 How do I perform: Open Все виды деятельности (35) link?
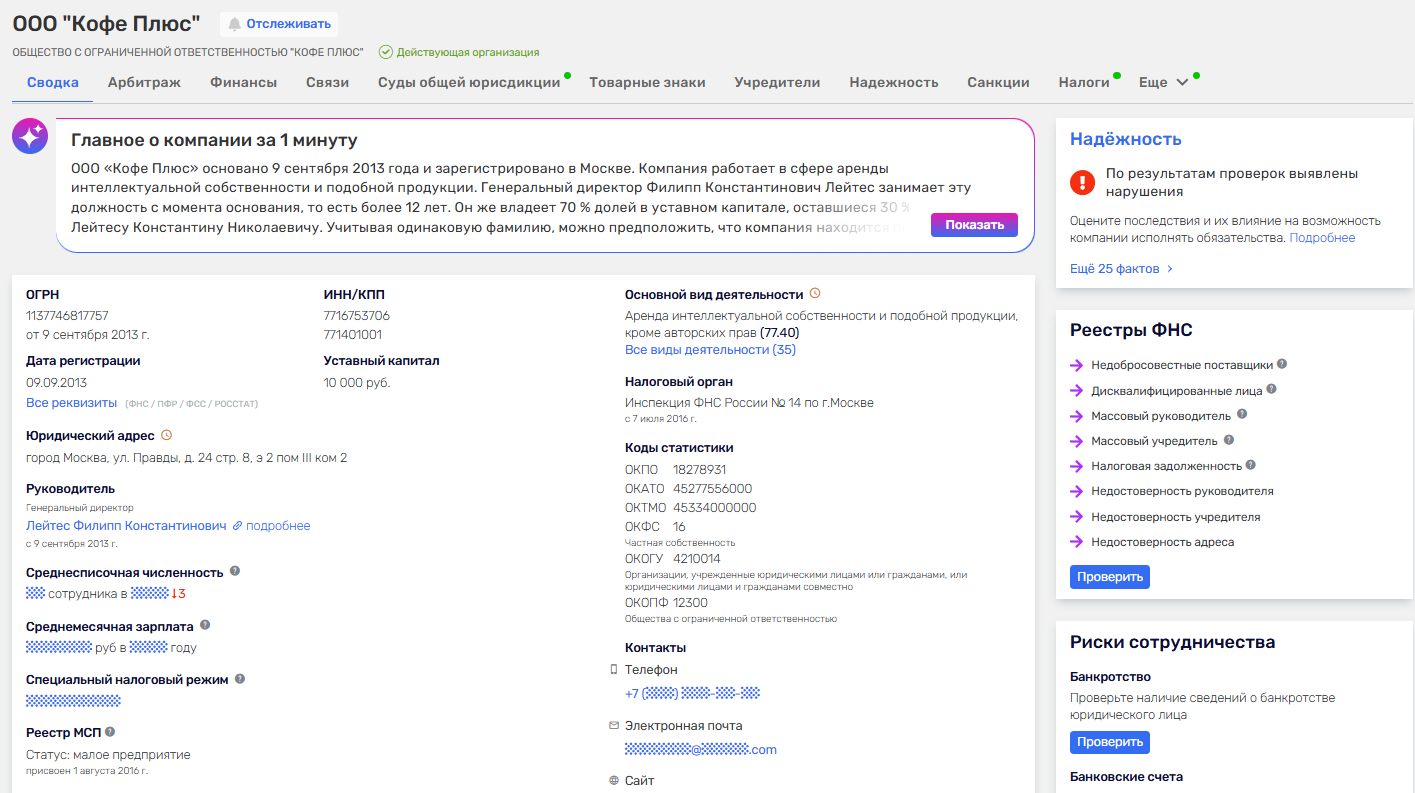pyautogui.click(x=710, y=350)
